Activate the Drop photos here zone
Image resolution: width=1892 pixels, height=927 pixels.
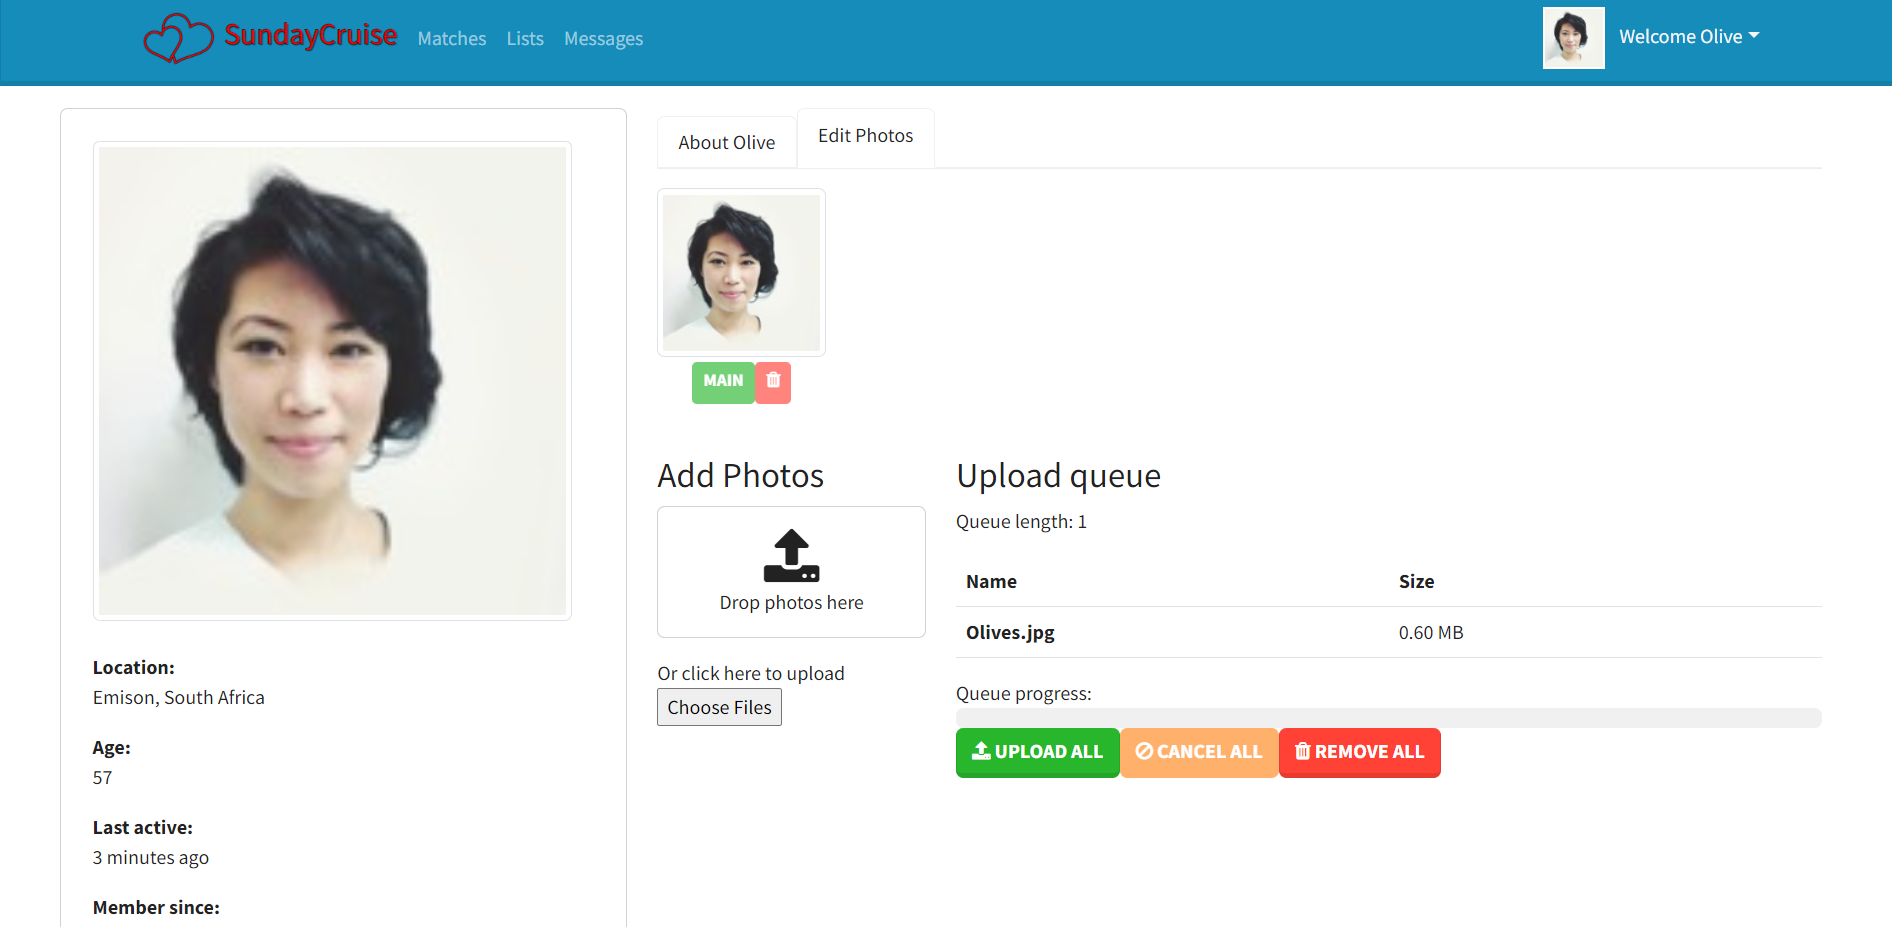(790, 572)
